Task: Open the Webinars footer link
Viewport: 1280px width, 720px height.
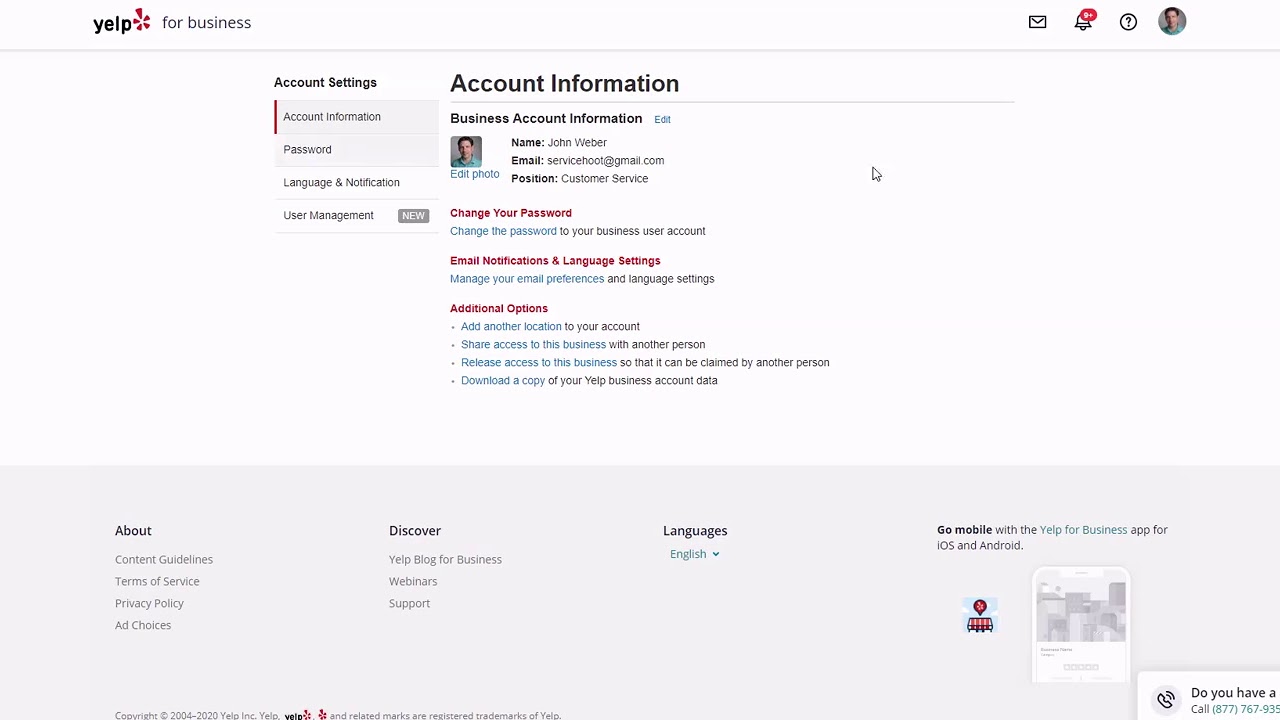Action: [x=413, y=582]
